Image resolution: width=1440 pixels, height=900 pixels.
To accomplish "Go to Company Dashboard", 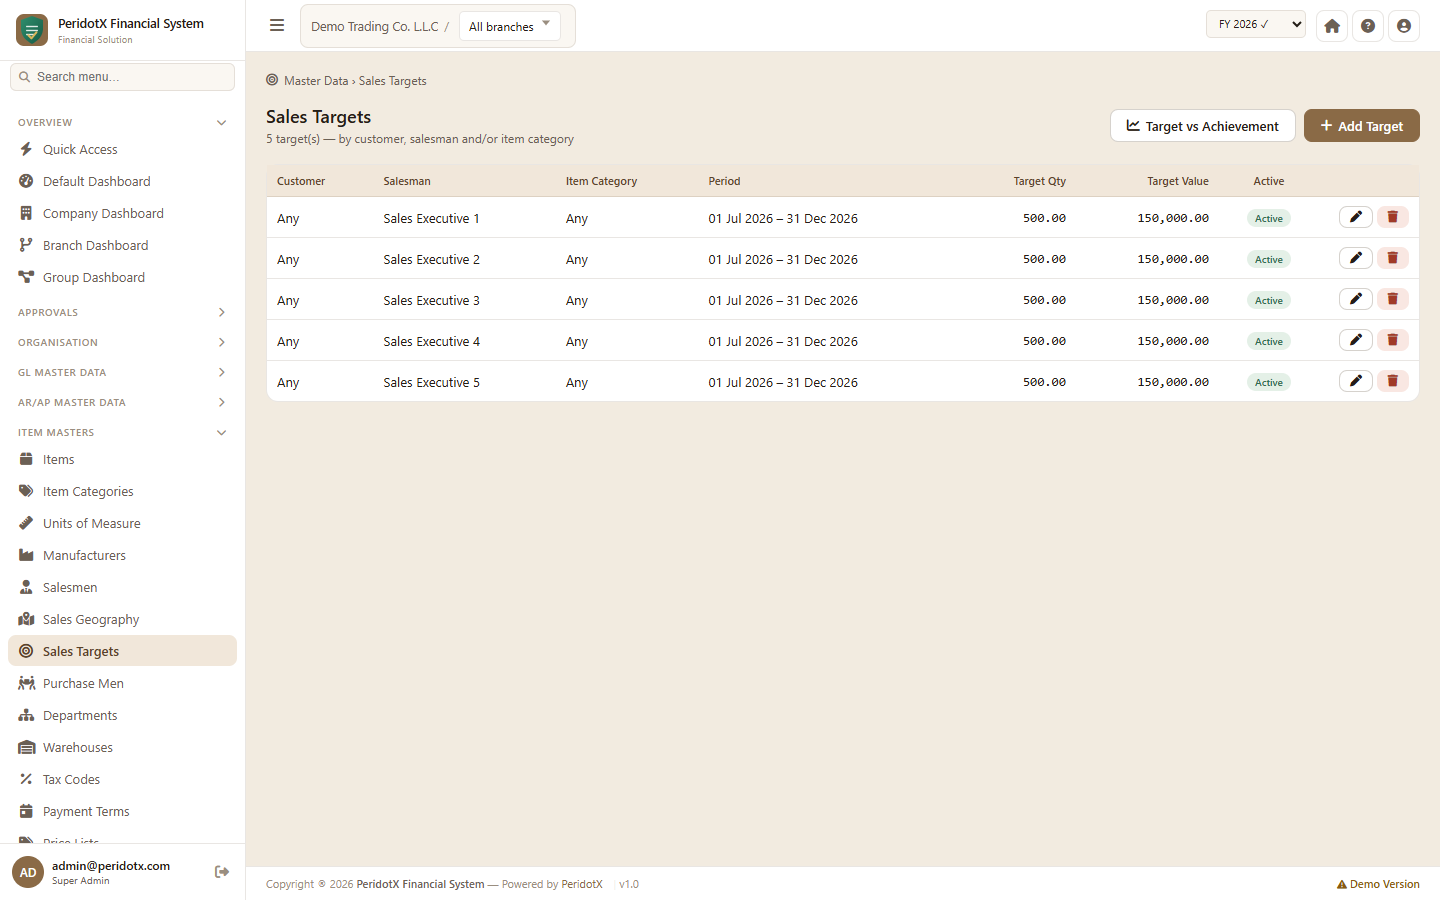I will point(122,214).
